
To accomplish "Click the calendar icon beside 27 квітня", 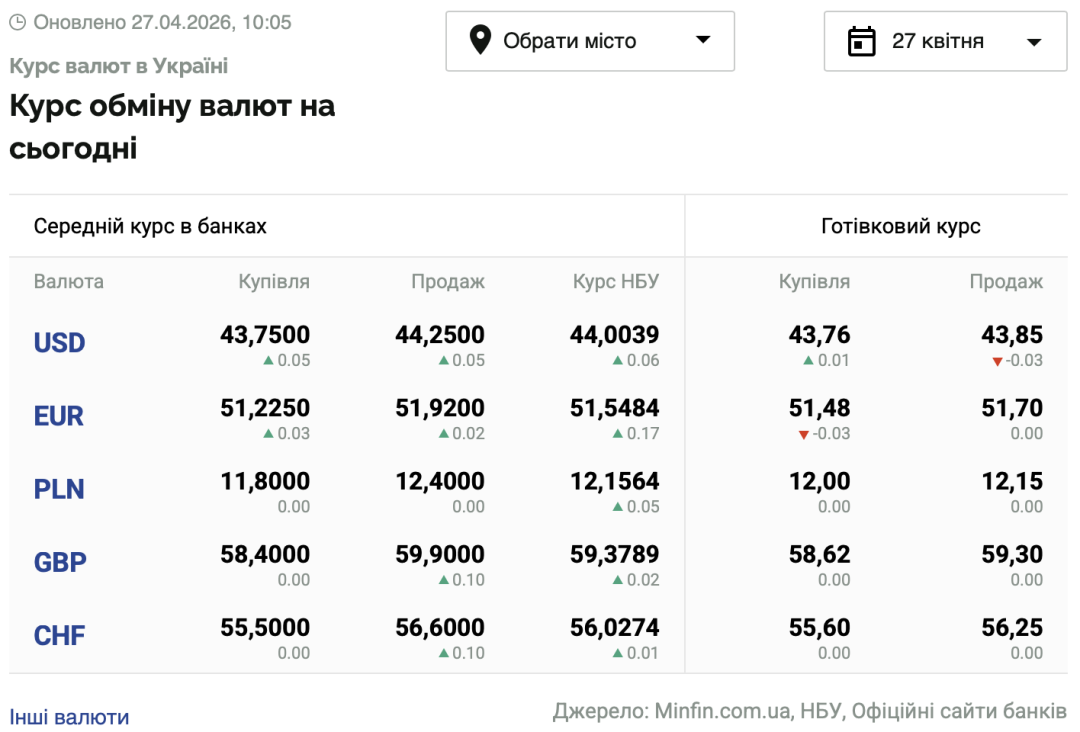I will [x=861, y=41].
